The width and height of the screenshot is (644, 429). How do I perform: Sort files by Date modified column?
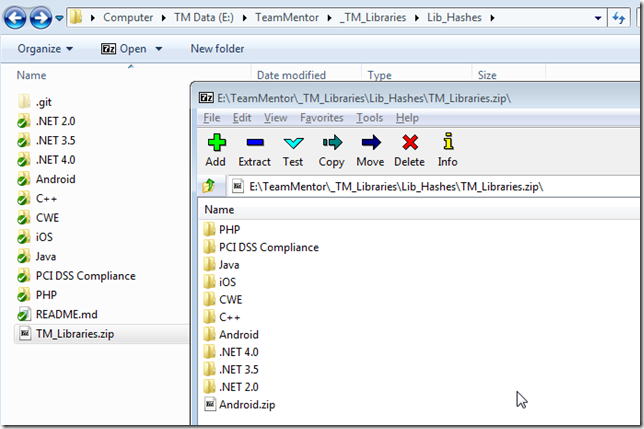pos(290,75)
